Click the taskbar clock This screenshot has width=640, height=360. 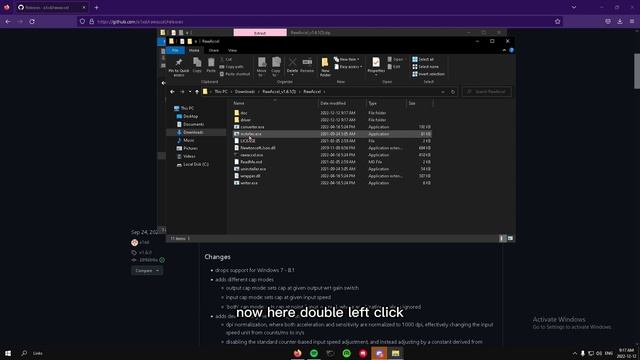pos(626,353)
